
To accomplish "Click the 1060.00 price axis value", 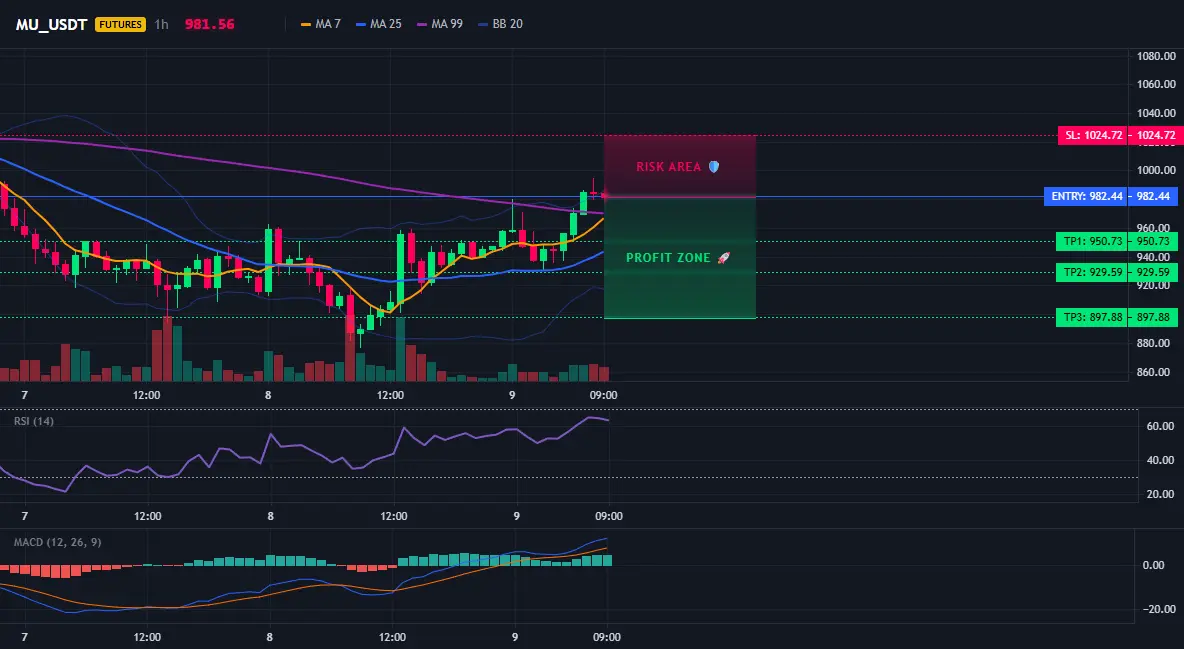I will (x=1156, y=84).
